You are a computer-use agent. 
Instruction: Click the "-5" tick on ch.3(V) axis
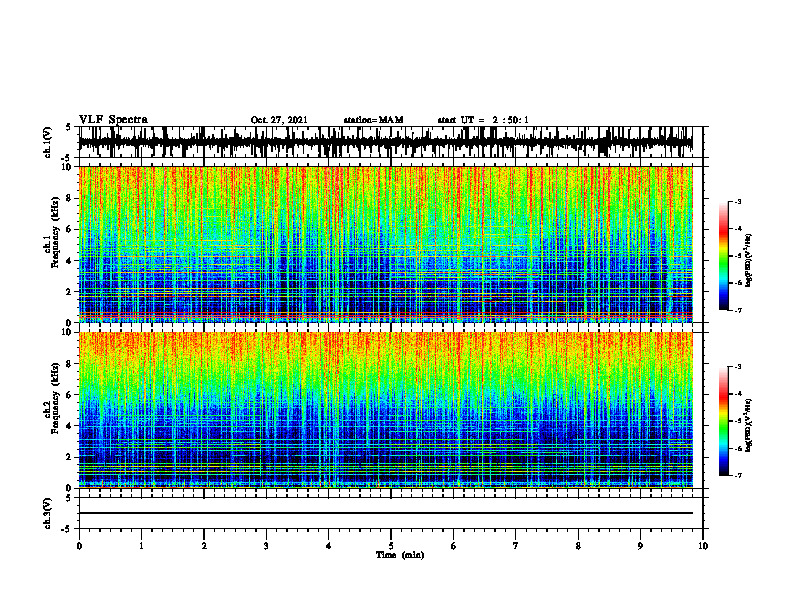coord(67,529)
